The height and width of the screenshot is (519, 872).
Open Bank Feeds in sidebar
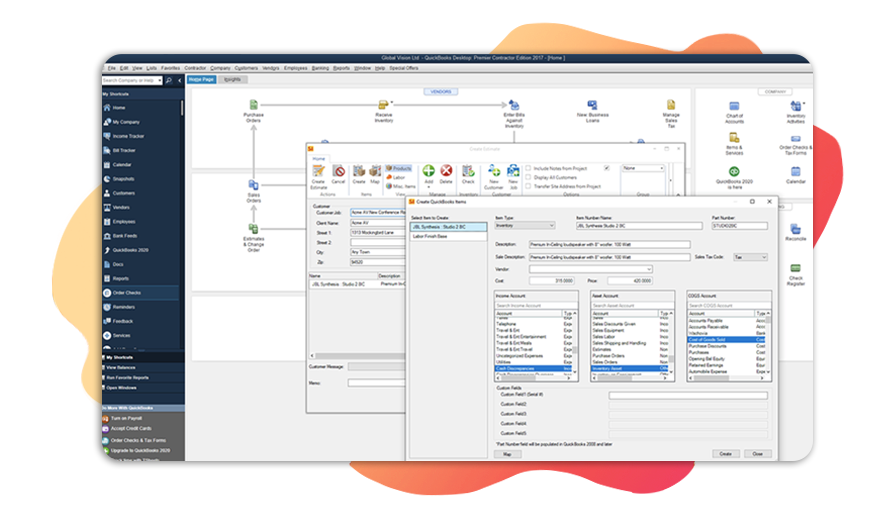point(125,236)
